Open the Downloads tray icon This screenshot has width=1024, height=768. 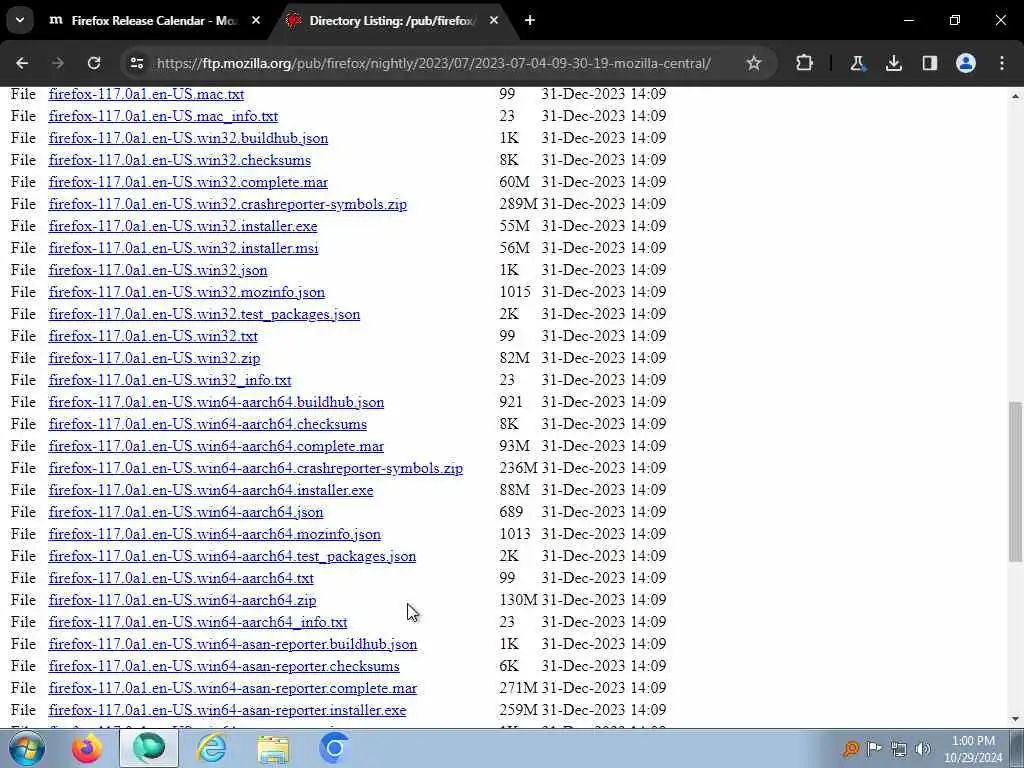893,63
